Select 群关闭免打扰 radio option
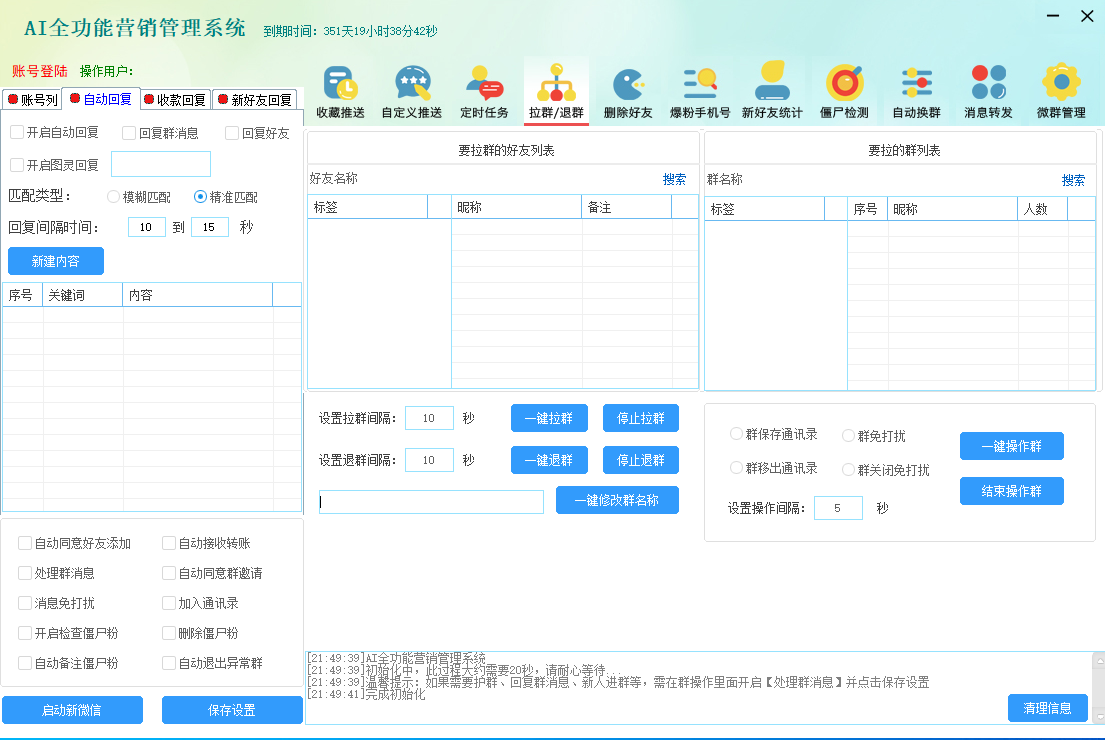The image size is (1105, 740). [848, 469]
